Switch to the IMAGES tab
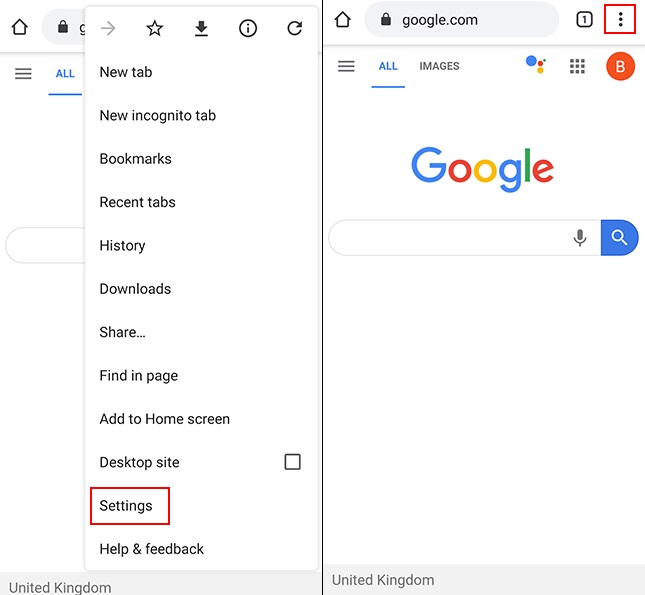645x595 pixels. pyautogui.click(x=439, y=66)
